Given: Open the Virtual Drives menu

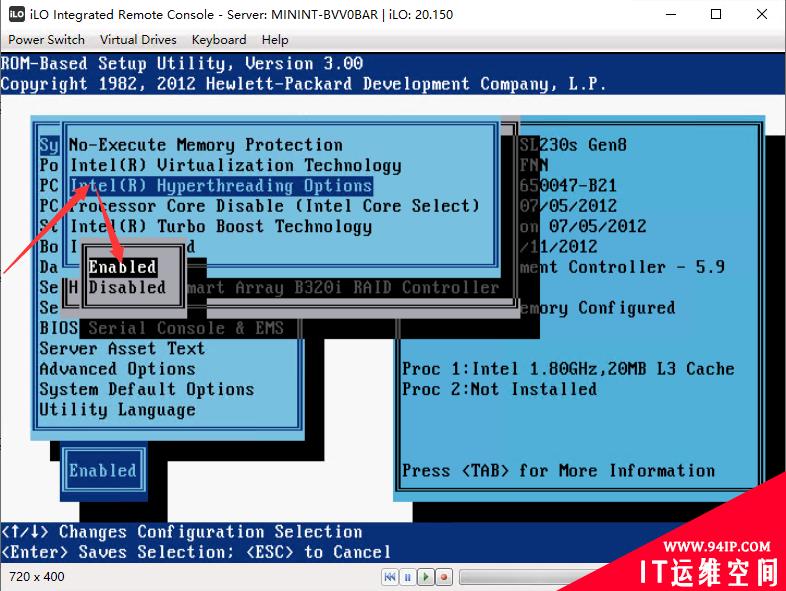Looking at the screenshot, I should click(138, 40).
